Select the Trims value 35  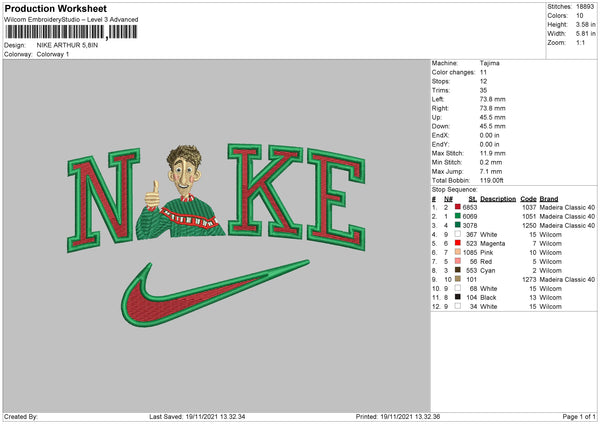[x=483, y=90]
